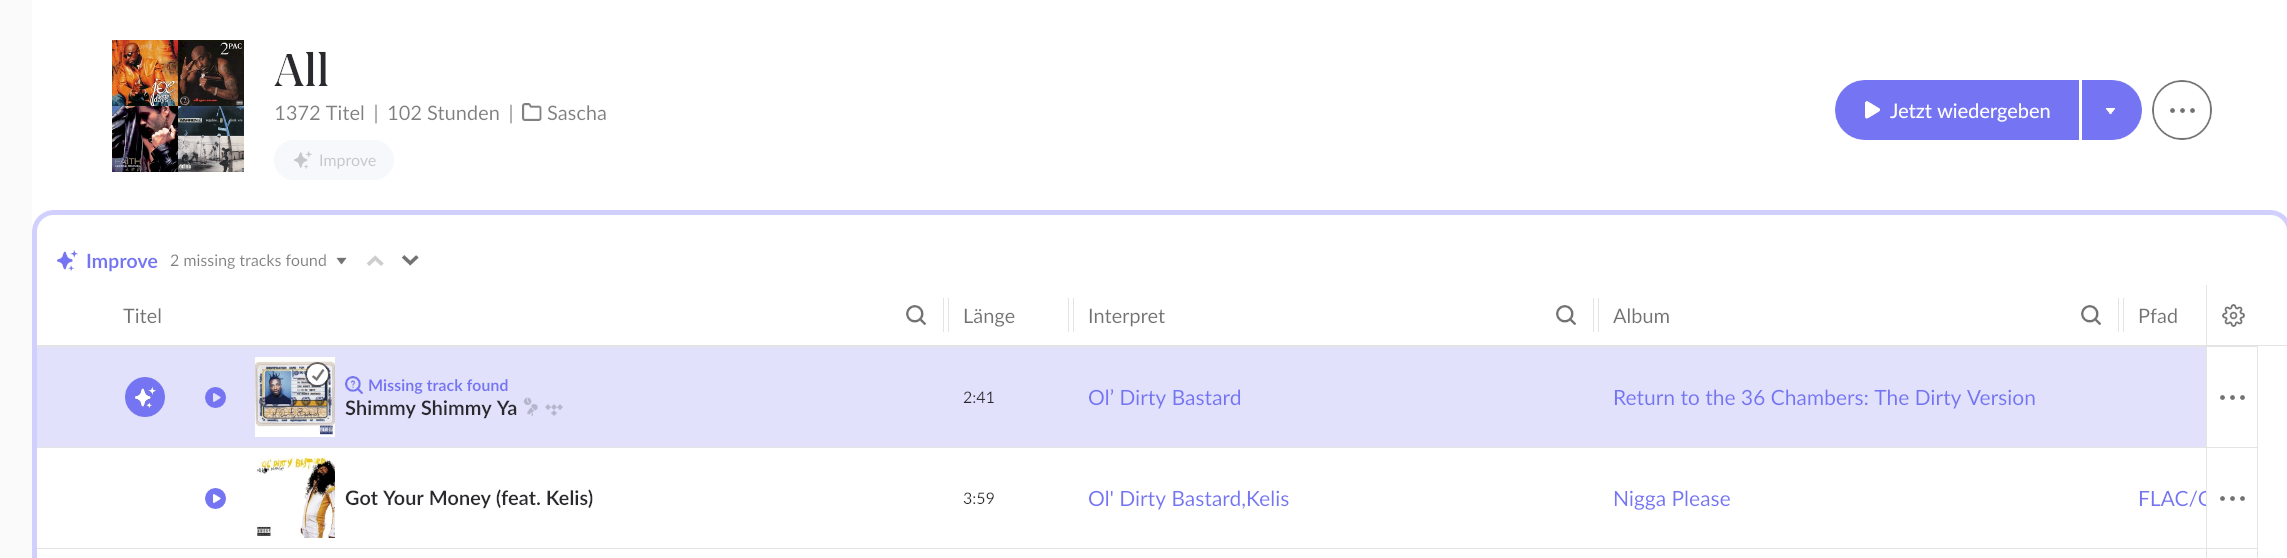The height and width of the screenshot is (558, 2287).
Task: Play the track Shimmy Shimmy Ya
Action: pos(215,397)
